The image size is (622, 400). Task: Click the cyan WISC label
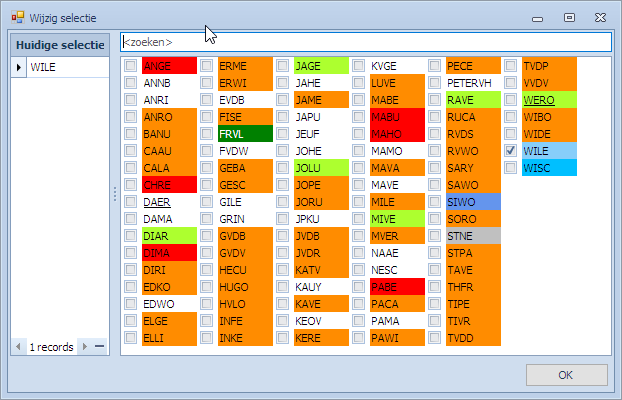click(x=549, y=168)
